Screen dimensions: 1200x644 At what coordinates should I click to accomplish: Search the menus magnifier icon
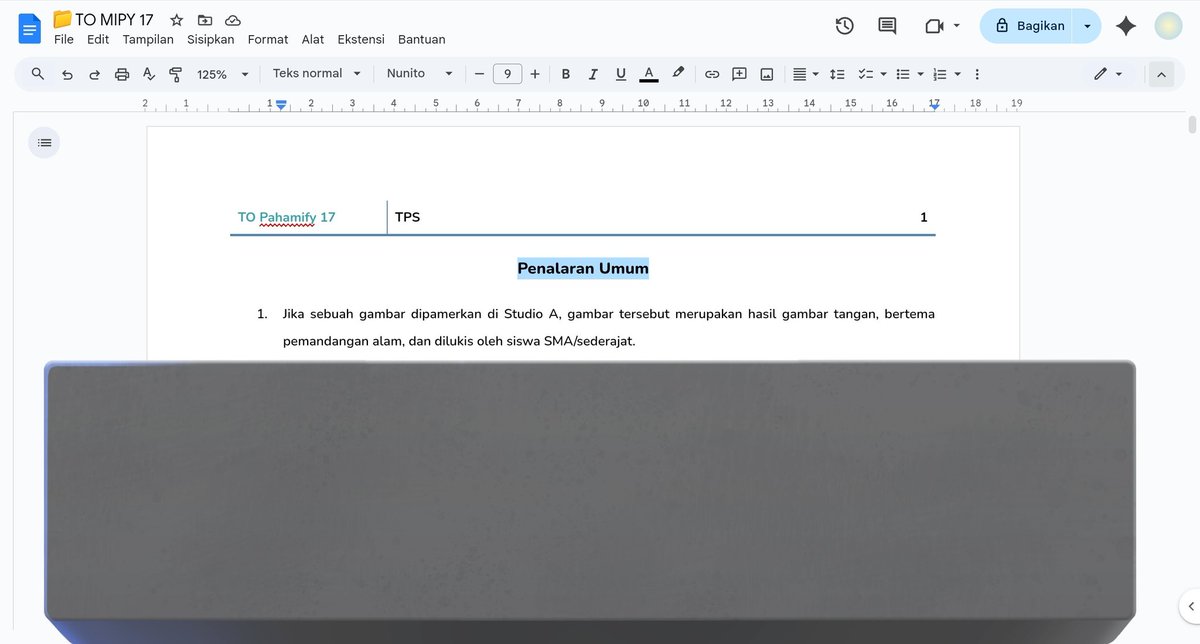click(38, 74)
